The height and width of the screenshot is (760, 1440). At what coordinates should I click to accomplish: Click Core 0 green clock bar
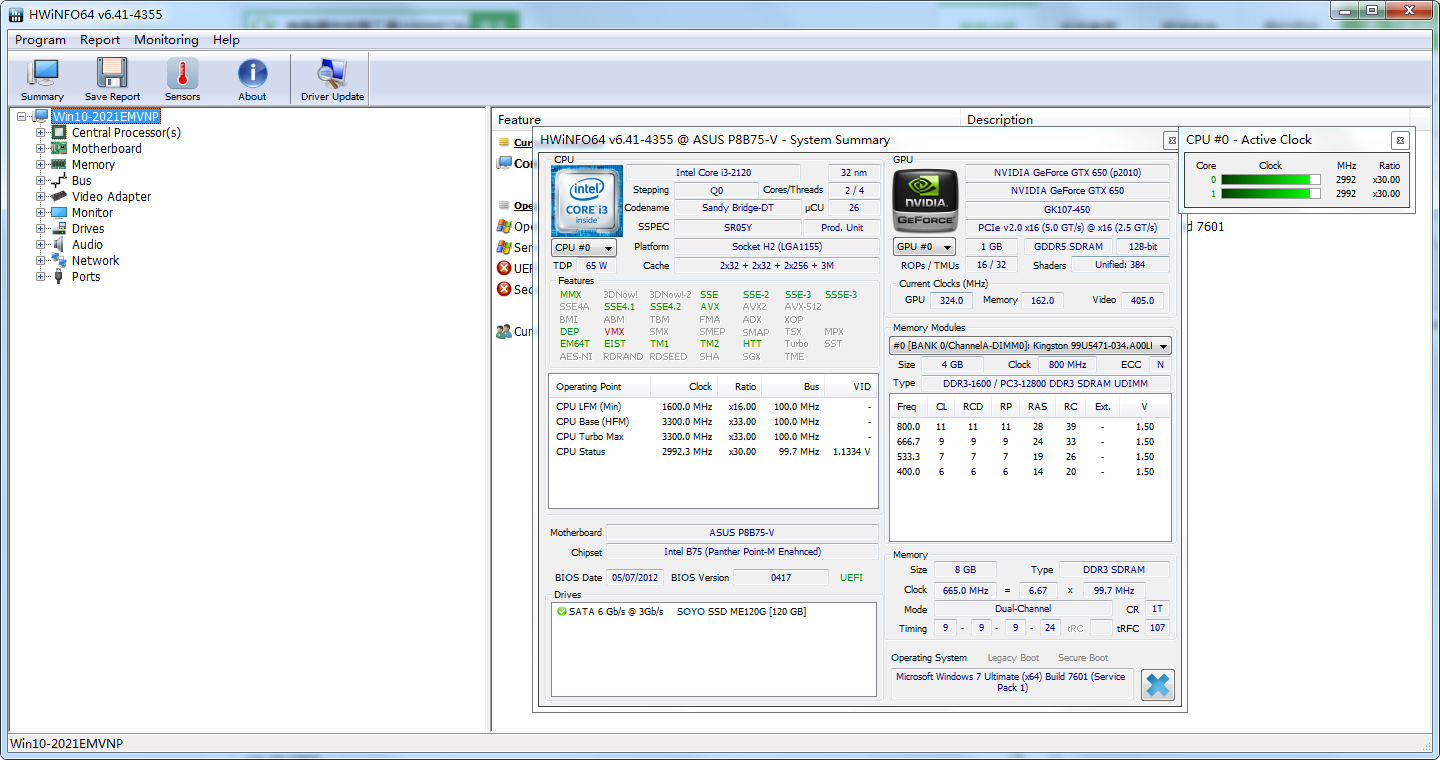click(1270, 180)
